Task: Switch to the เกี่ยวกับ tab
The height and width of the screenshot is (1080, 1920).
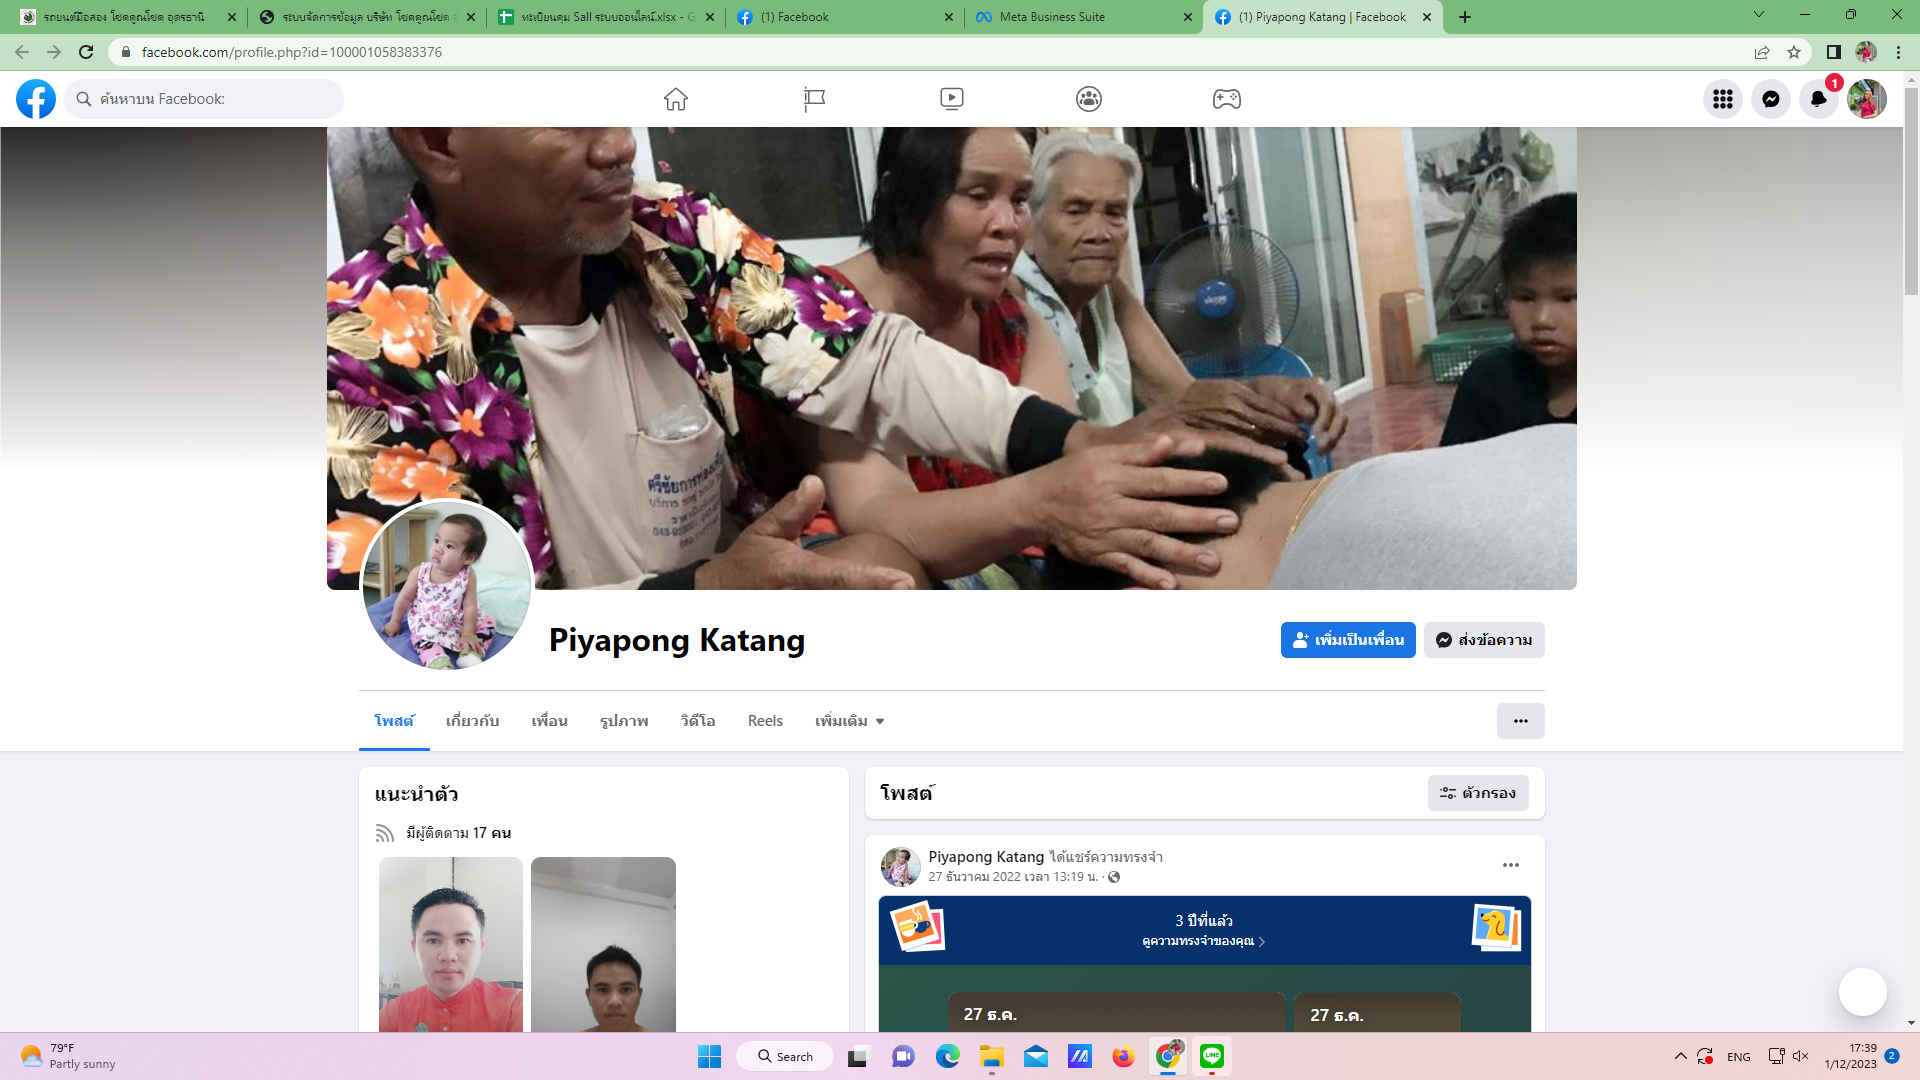Action: (x=472, y=721)
